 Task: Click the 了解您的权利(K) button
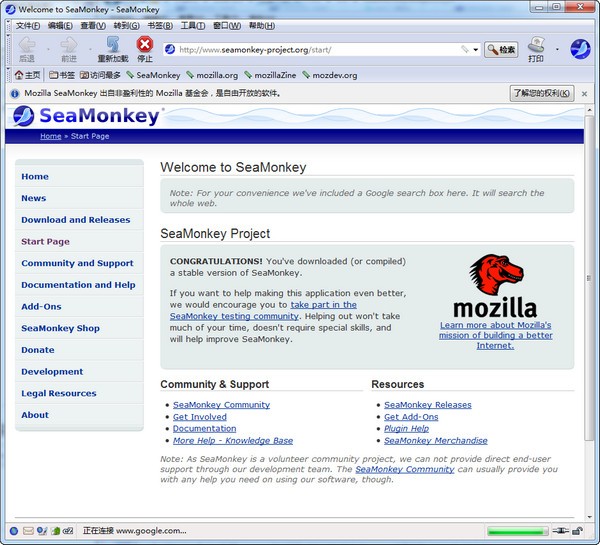coord(542,93)
